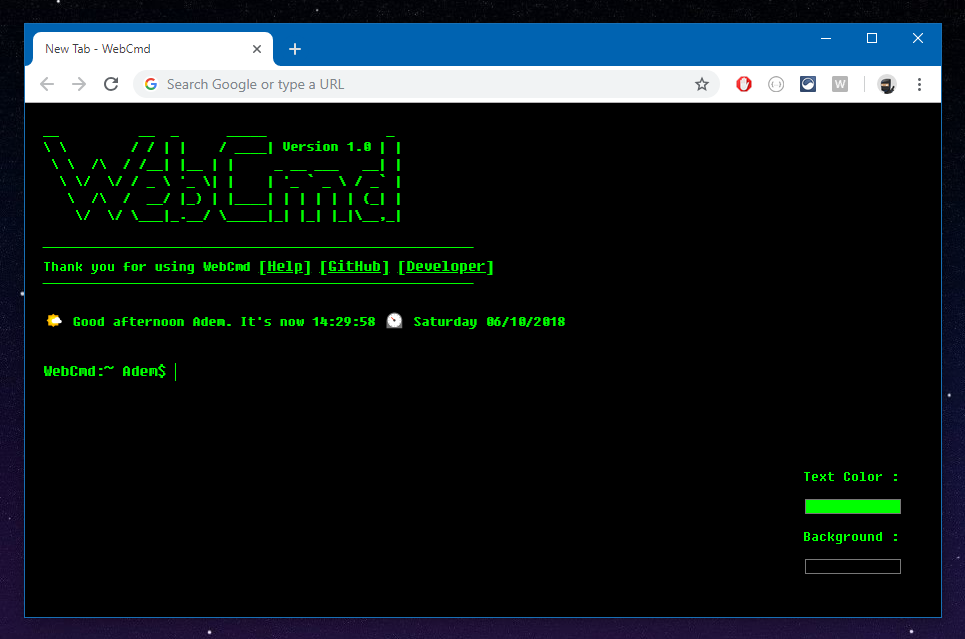The image size is (965, 639).
Task: Maximize the browser window
Action: click(x=871, y=38)
